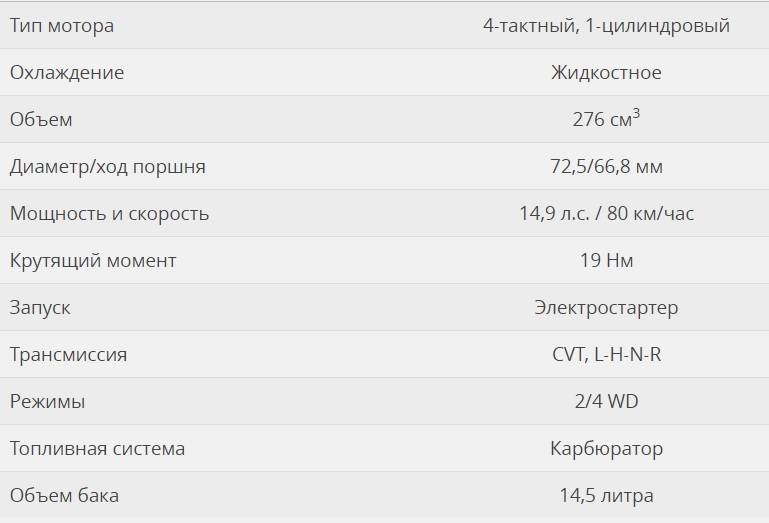This screenshot has height=523, width=769.
Task: Select the 'Электростартер' value
Action: (x=606, y=308)
